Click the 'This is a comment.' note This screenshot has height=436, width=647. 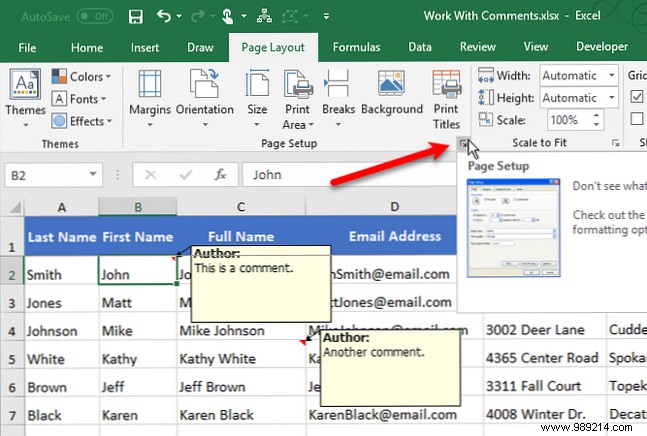coord(261,284)
